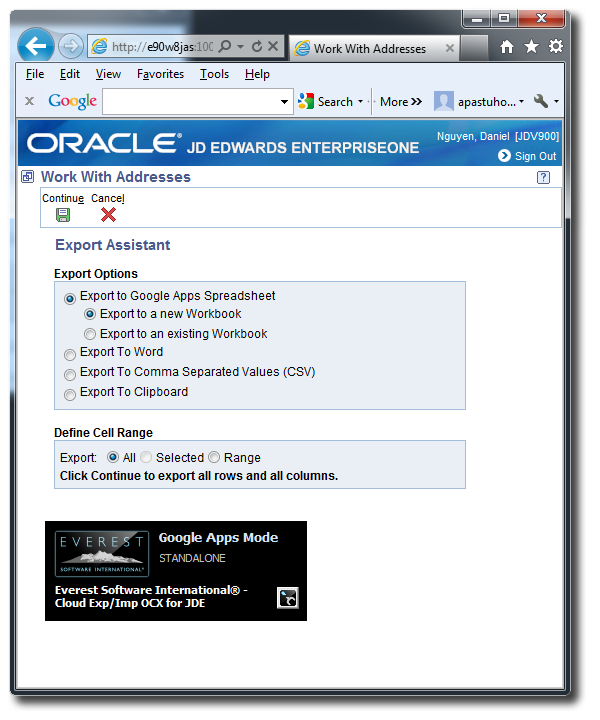Open browser Tools gear icon

(555, 46)
